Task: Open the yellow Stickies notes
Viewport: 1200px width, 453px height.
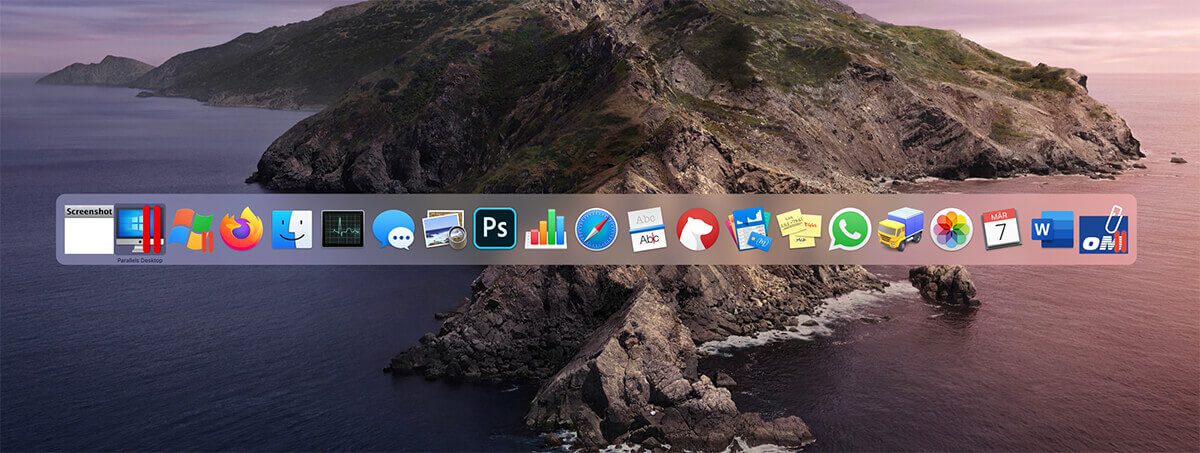Action: click(x=799, y=229)
